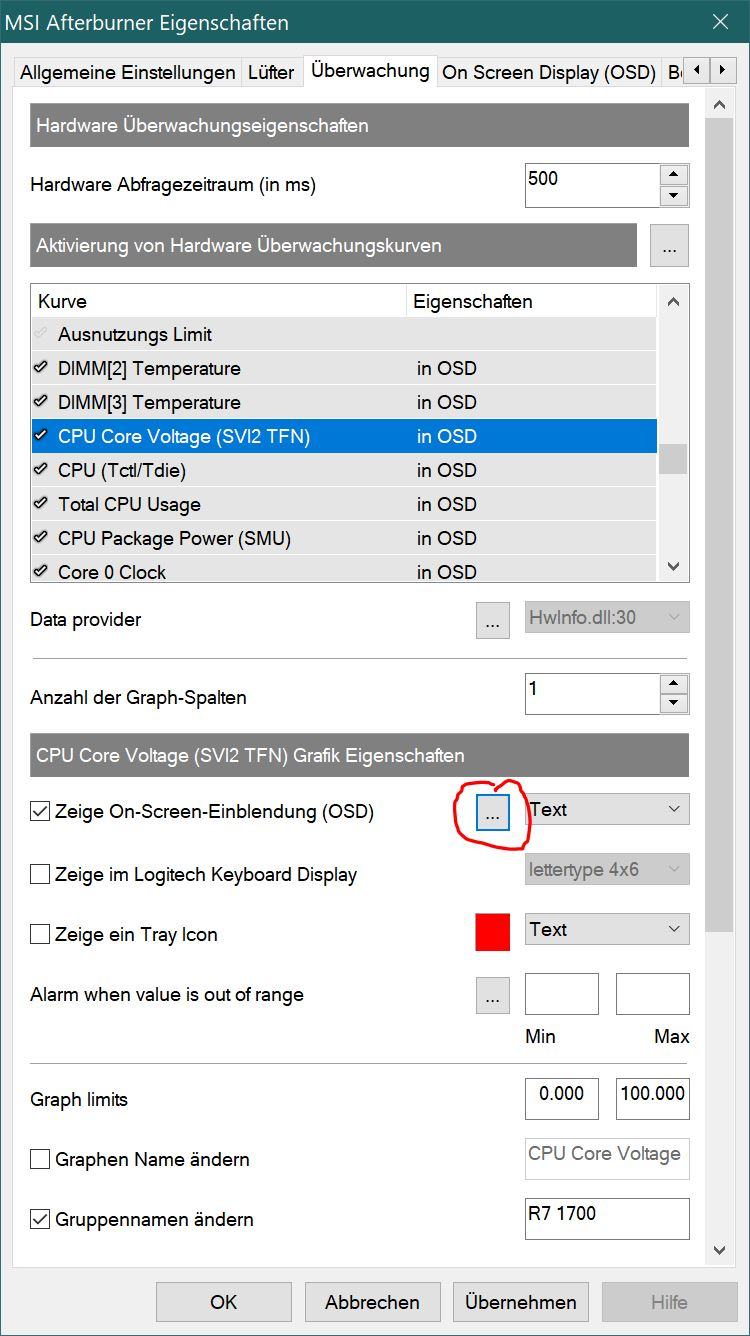
Task: Click Anzahl der Graph-Spalten input field
Action: [592, 694]
